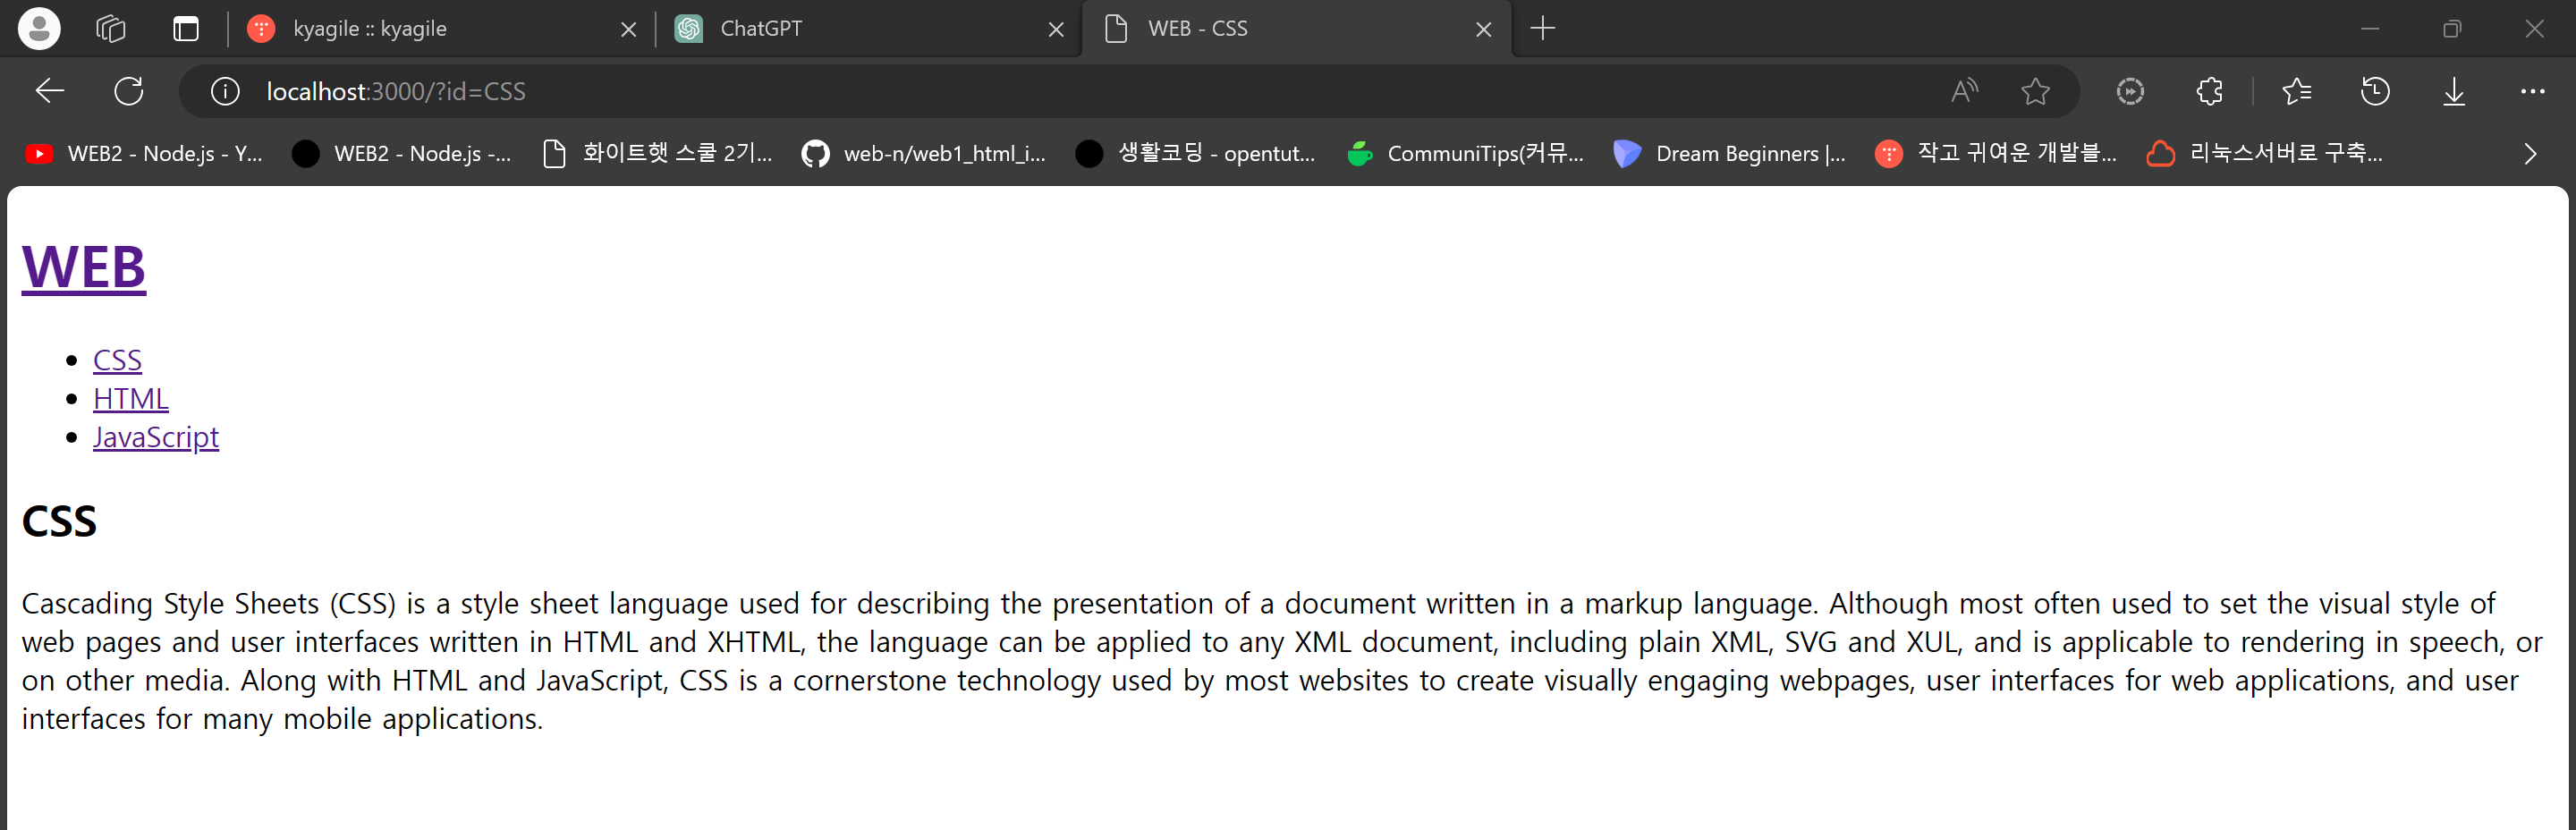Open the GitHub web-n/web1_html bookmark
This screenshot has height=830, width=2576.
(924, 154)
